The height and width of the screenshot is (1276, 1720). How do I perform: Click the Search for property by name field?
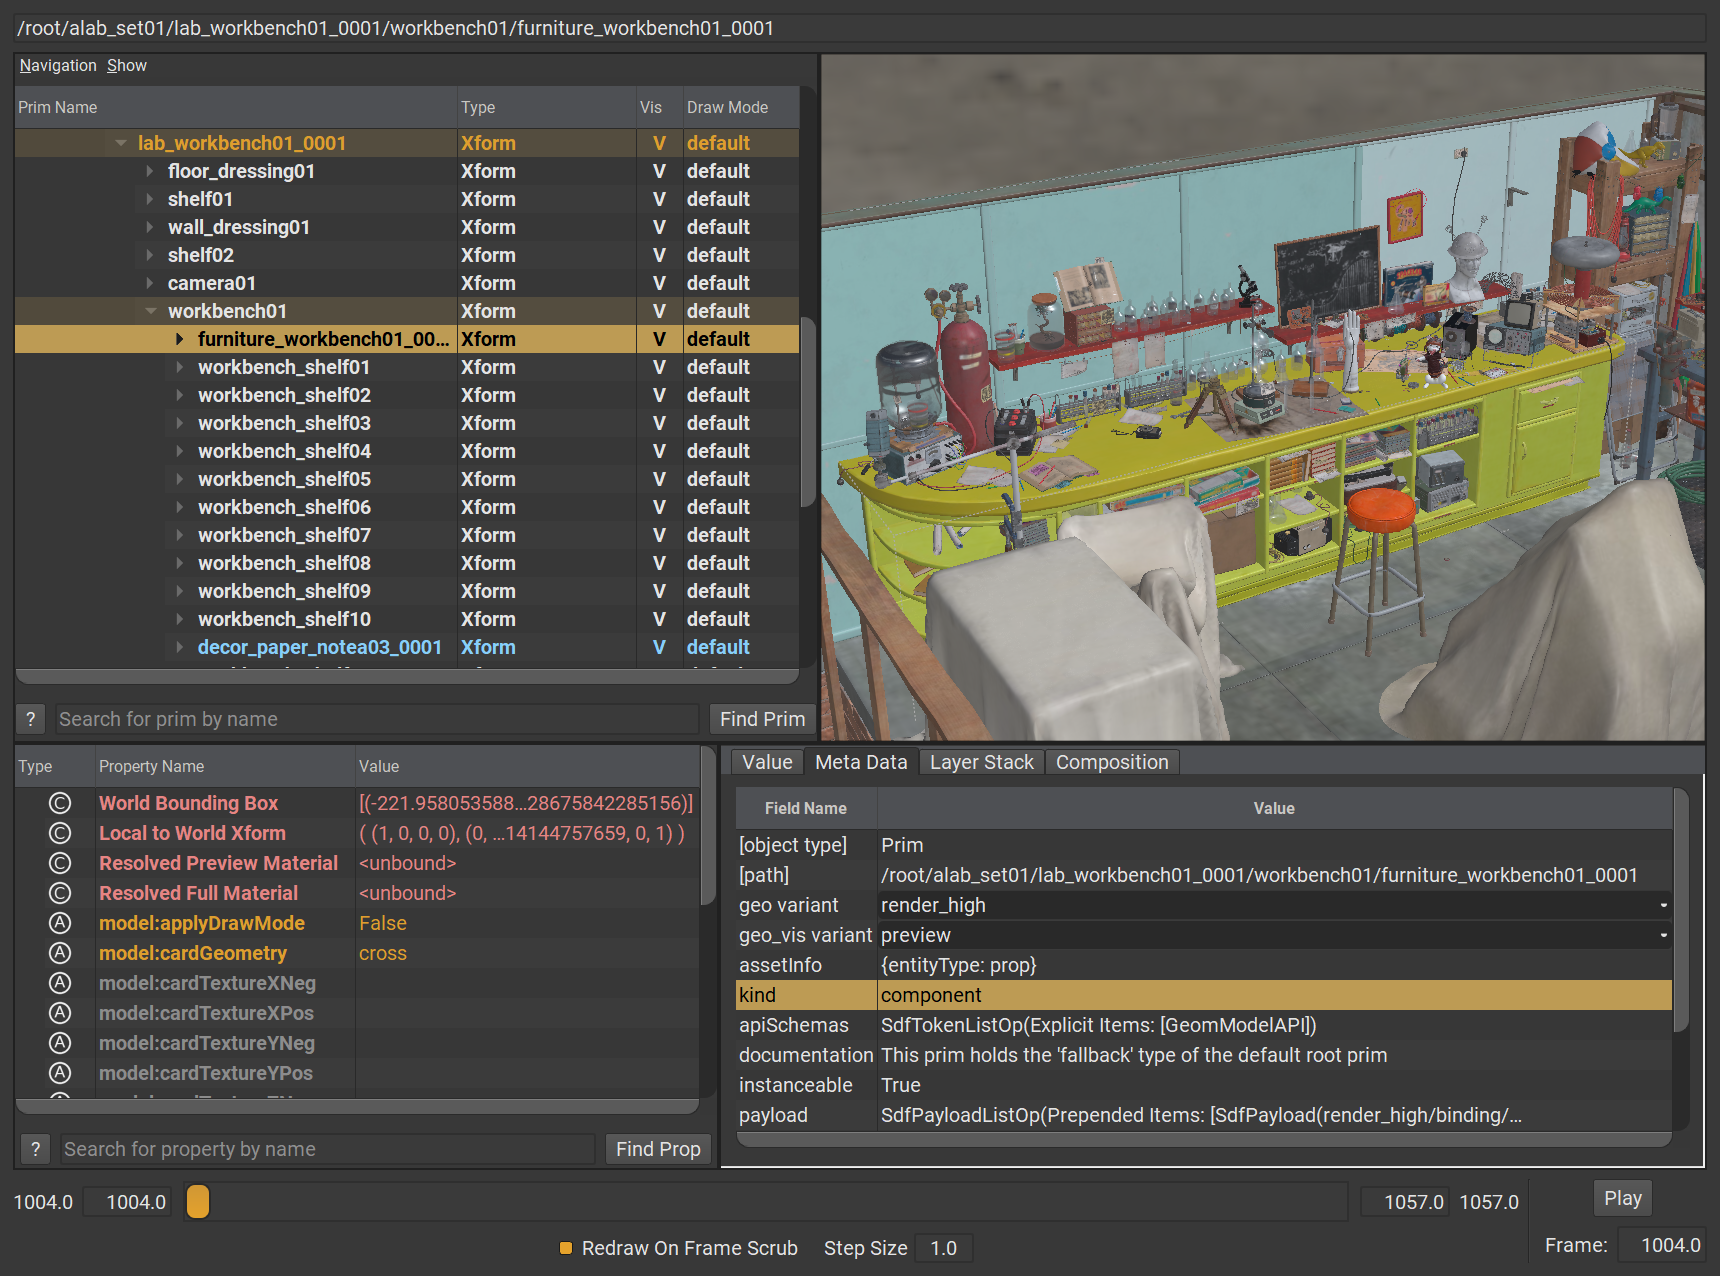click(327, 1149)
